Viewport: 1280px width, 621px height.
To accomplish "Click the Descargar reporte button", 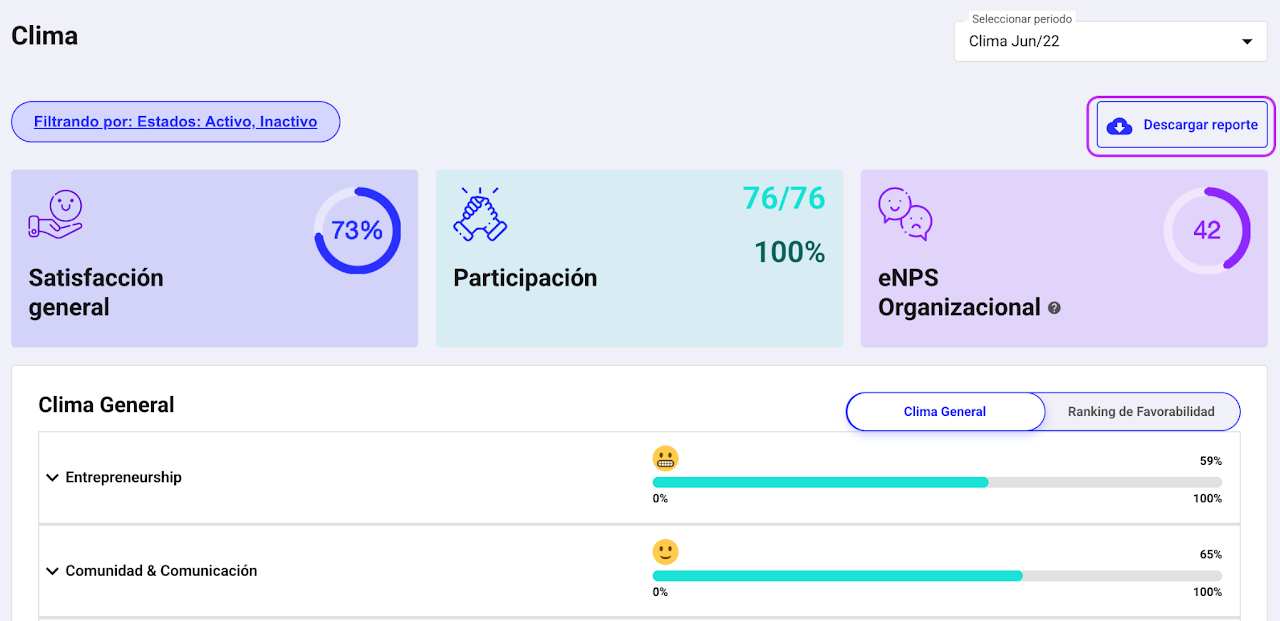I will coord(1182,126).
